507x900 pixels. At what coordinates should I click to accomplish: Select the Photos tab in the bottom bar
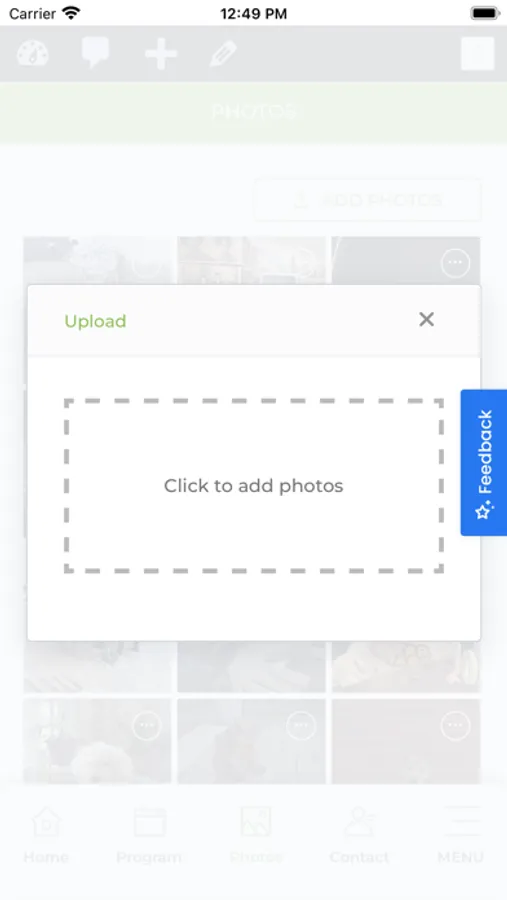pyautogui.click(x=256, y=835)
